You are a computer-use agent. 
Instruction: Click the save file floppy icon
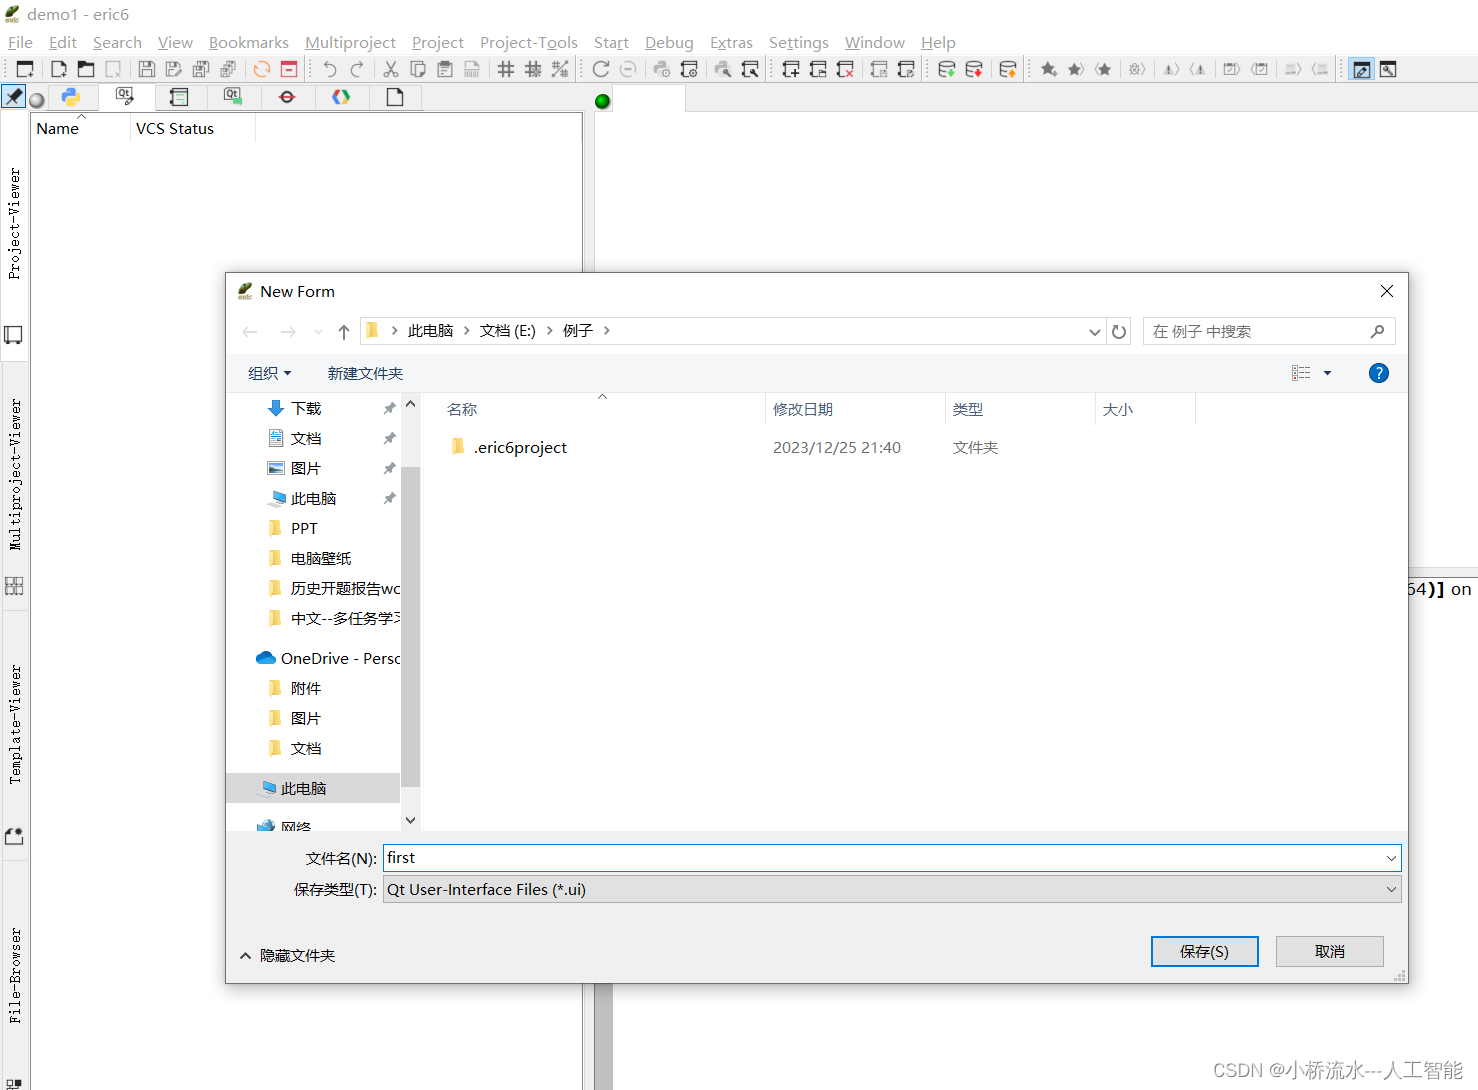click(x=146, y=69)
